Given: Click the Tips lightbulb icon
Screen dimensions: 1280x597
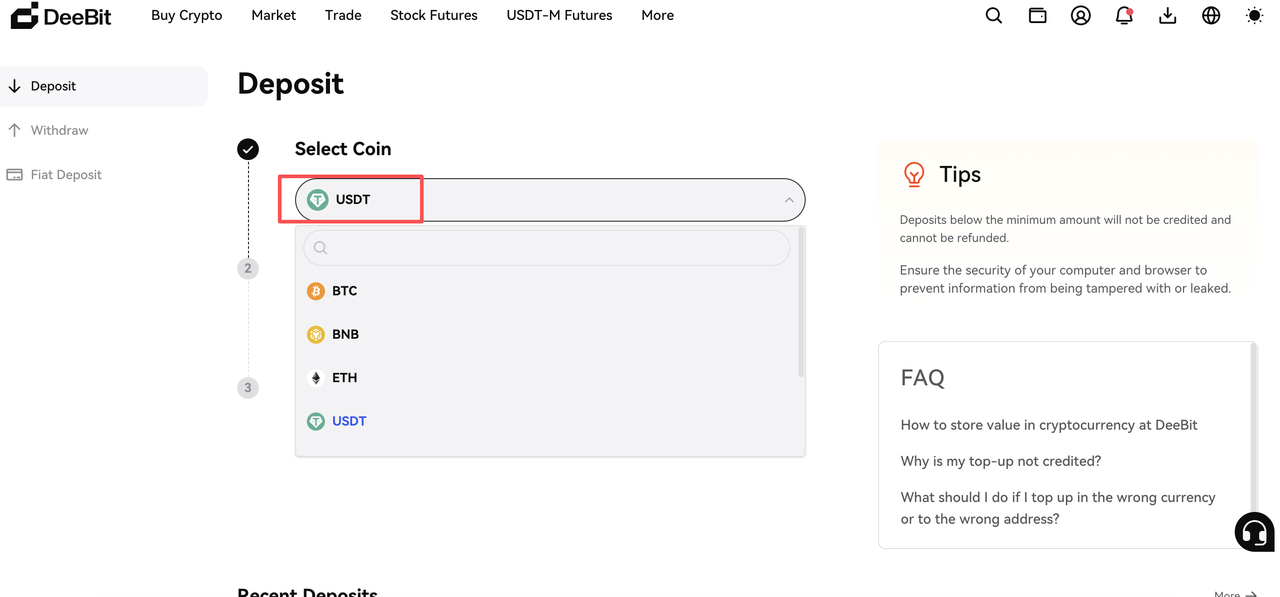Looking at the screenshot, I should (914, 175).
